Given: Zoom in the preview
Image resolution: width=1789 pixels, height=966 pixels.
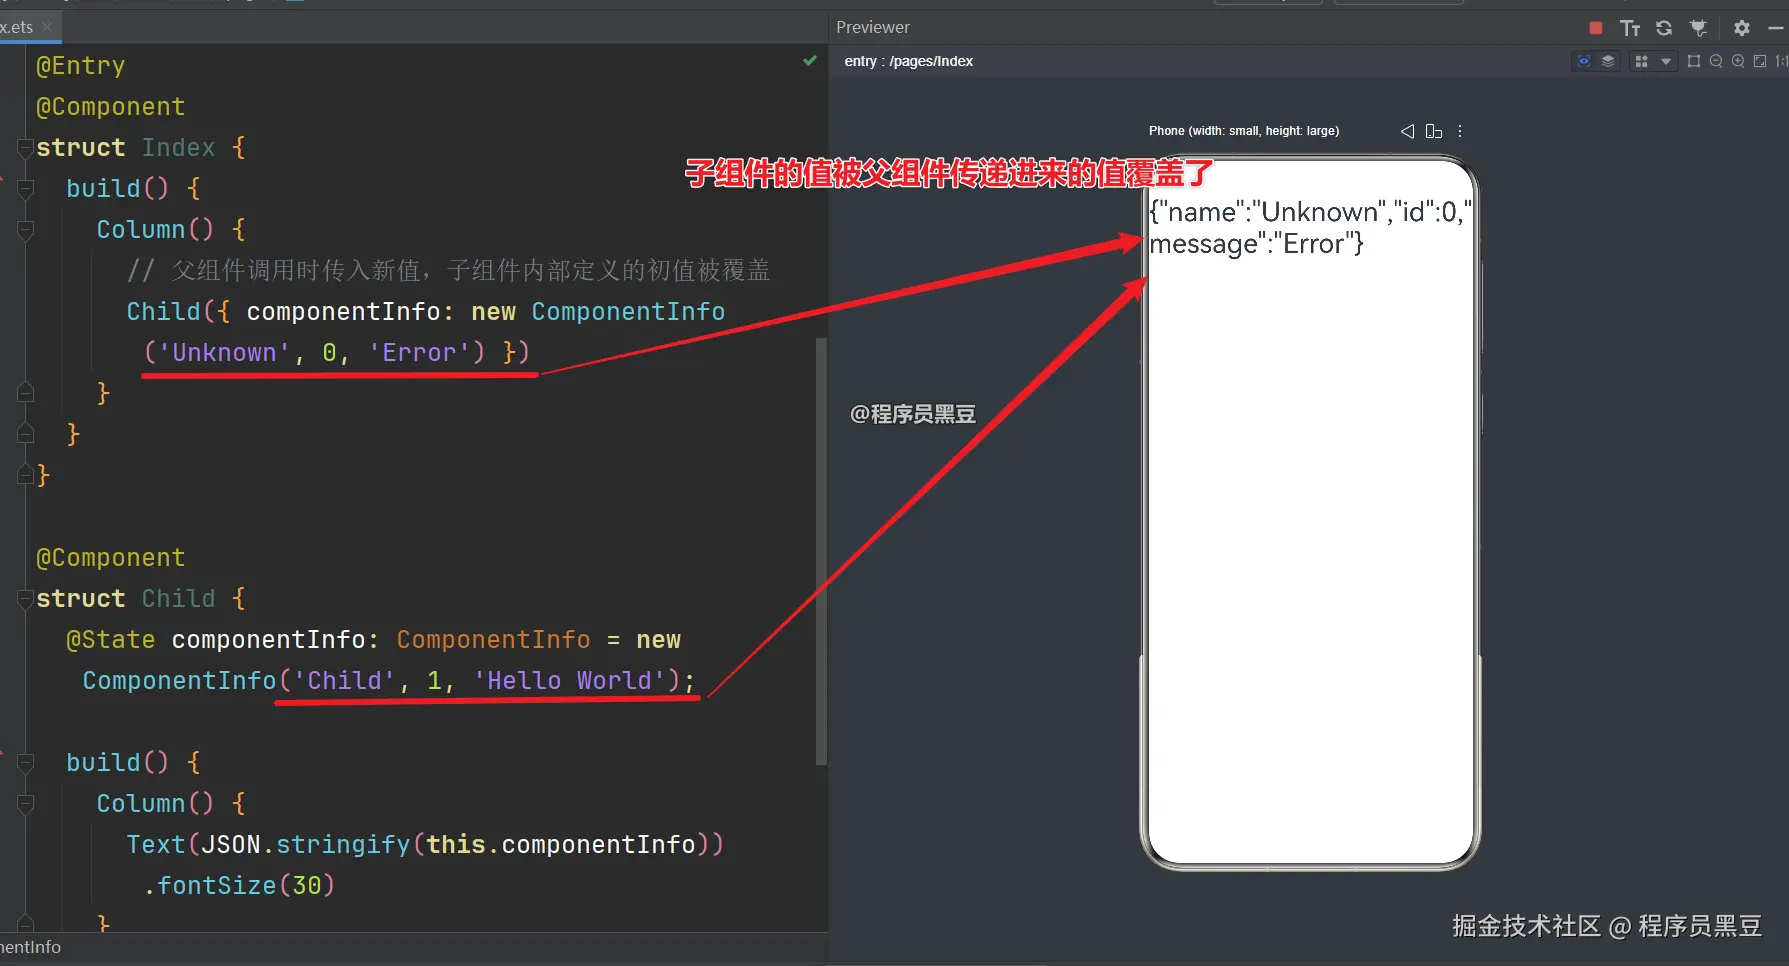Looking at the screenshot, I should (x=1738, y=61).
